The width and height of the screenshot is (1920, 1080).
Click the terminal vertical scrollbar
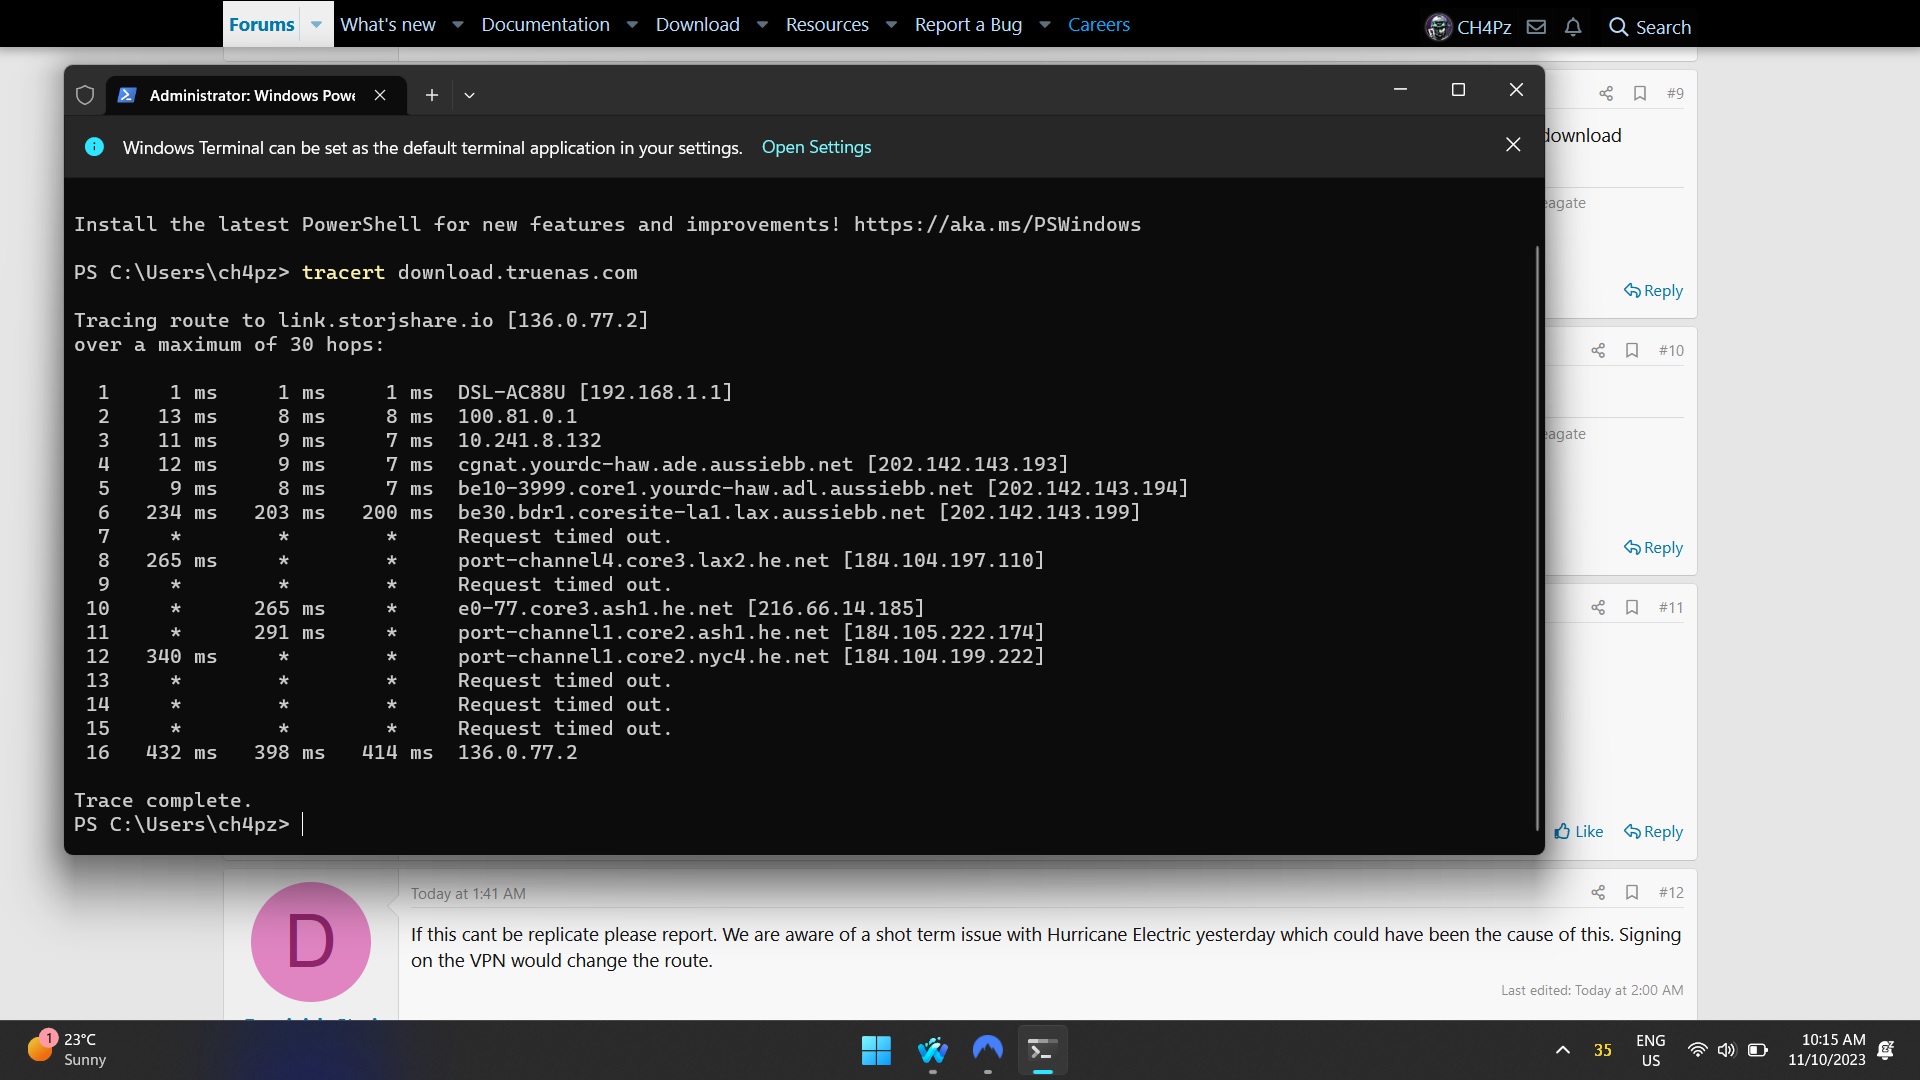point(1537,538)
